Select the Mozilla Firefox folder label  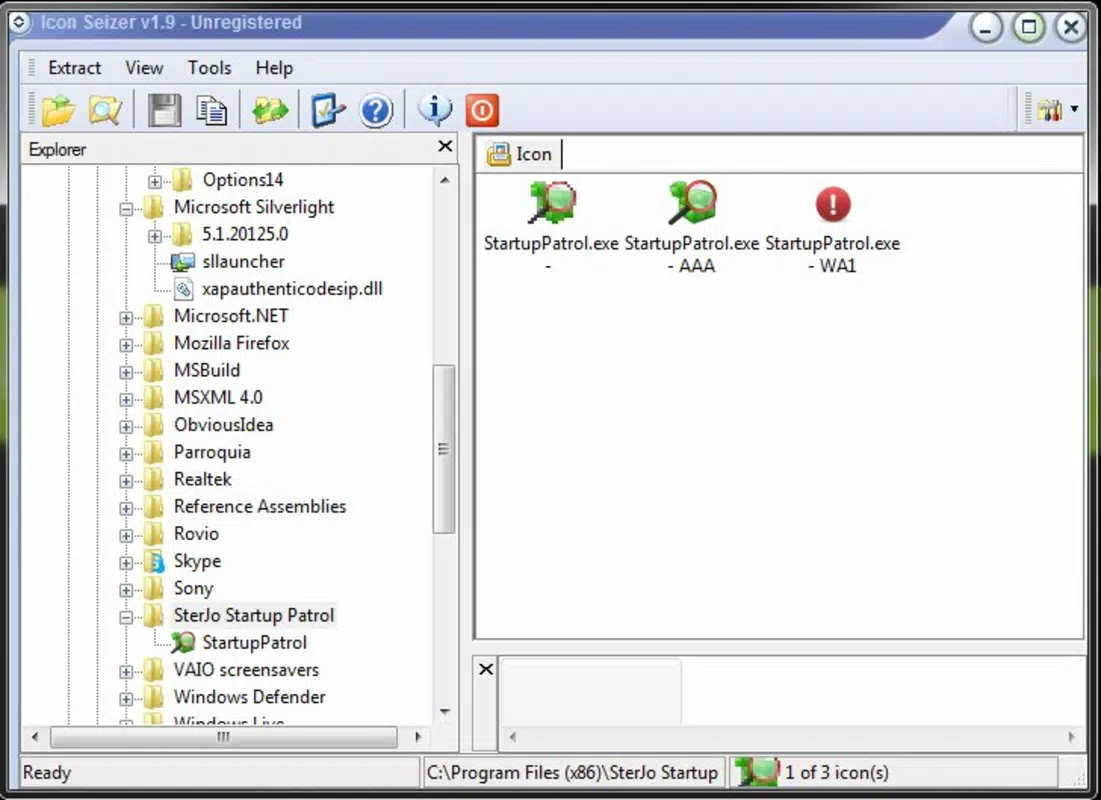232,343
